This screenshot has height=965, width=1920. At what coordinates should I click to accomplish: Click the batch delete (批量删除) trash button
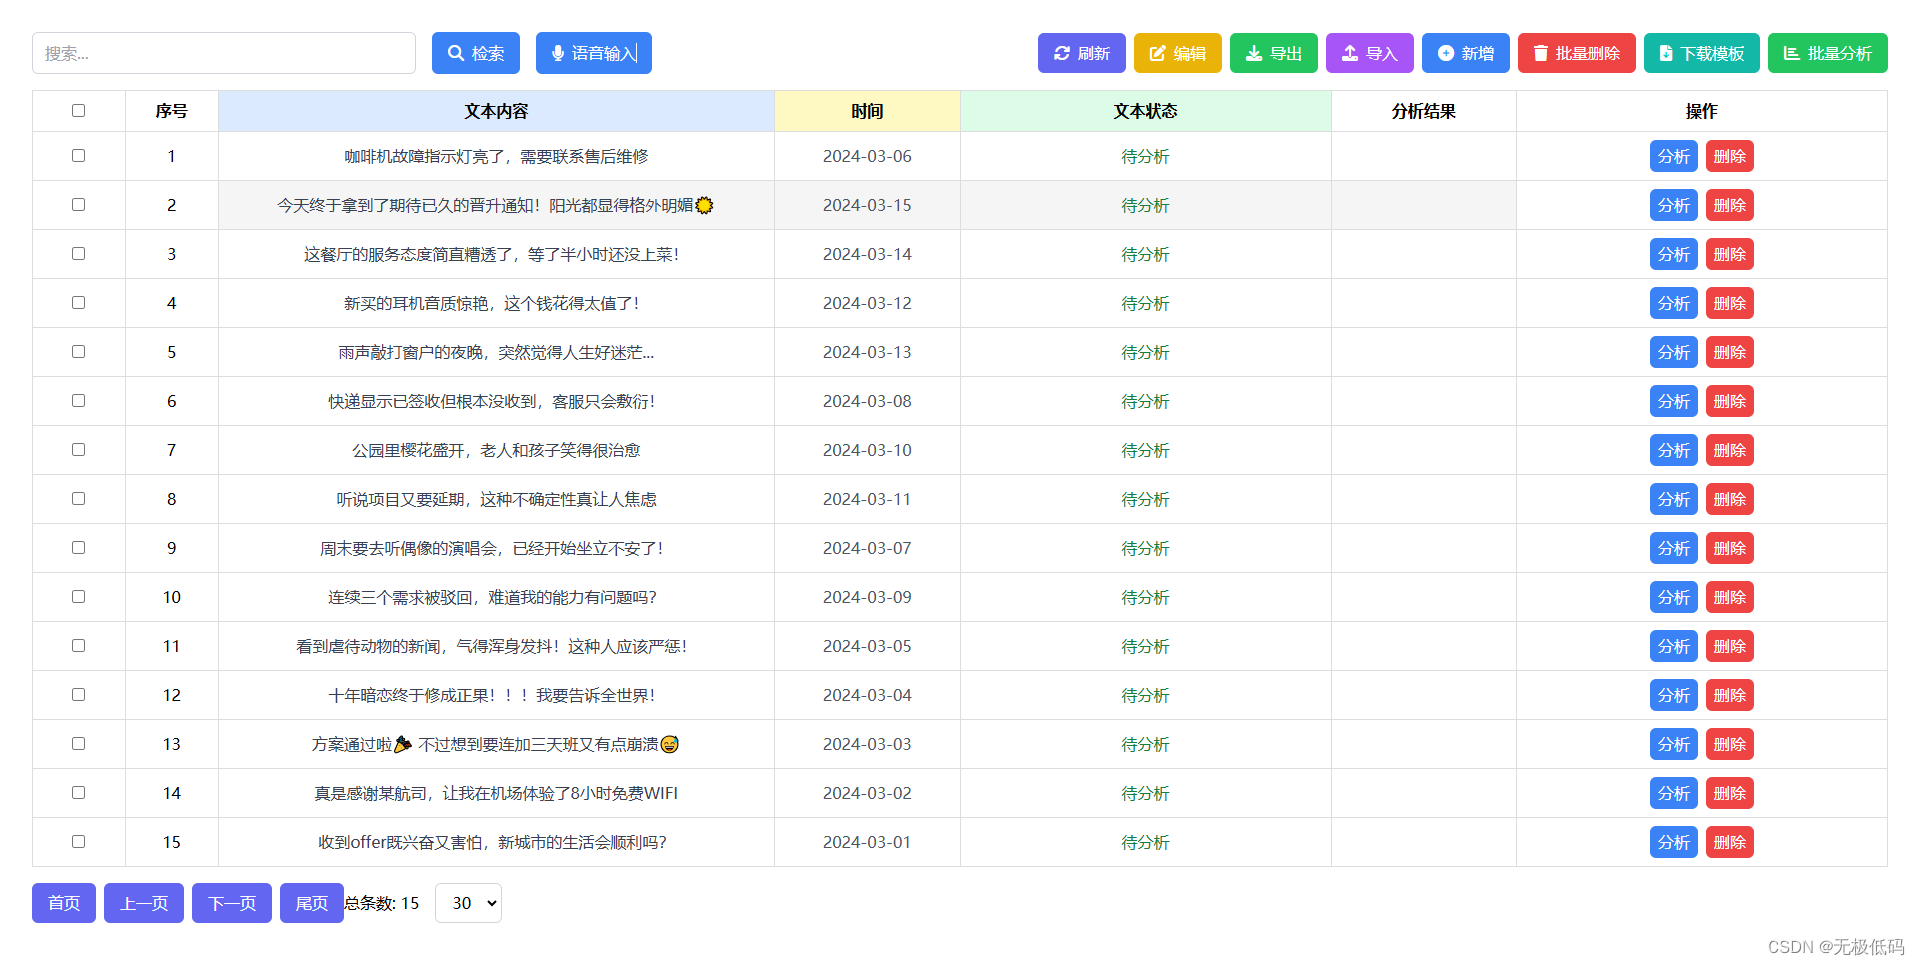pos(1576,53)
